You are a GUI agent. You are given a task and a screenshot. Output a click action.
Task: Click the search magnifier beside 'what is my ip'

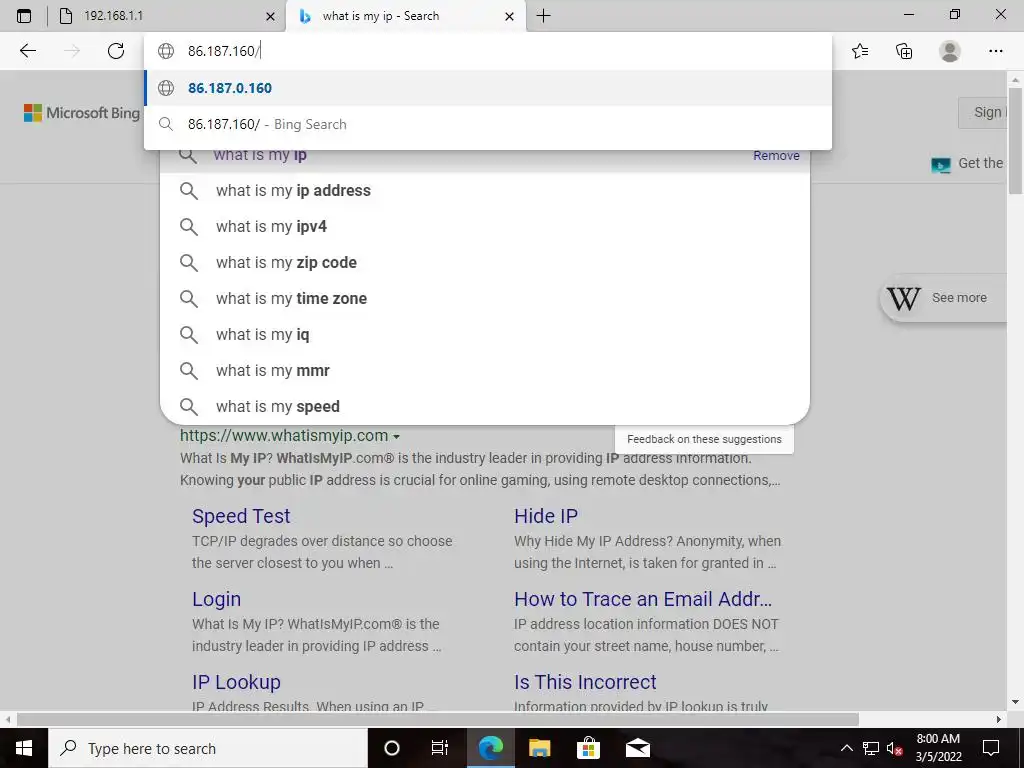[x=188, y=155]
